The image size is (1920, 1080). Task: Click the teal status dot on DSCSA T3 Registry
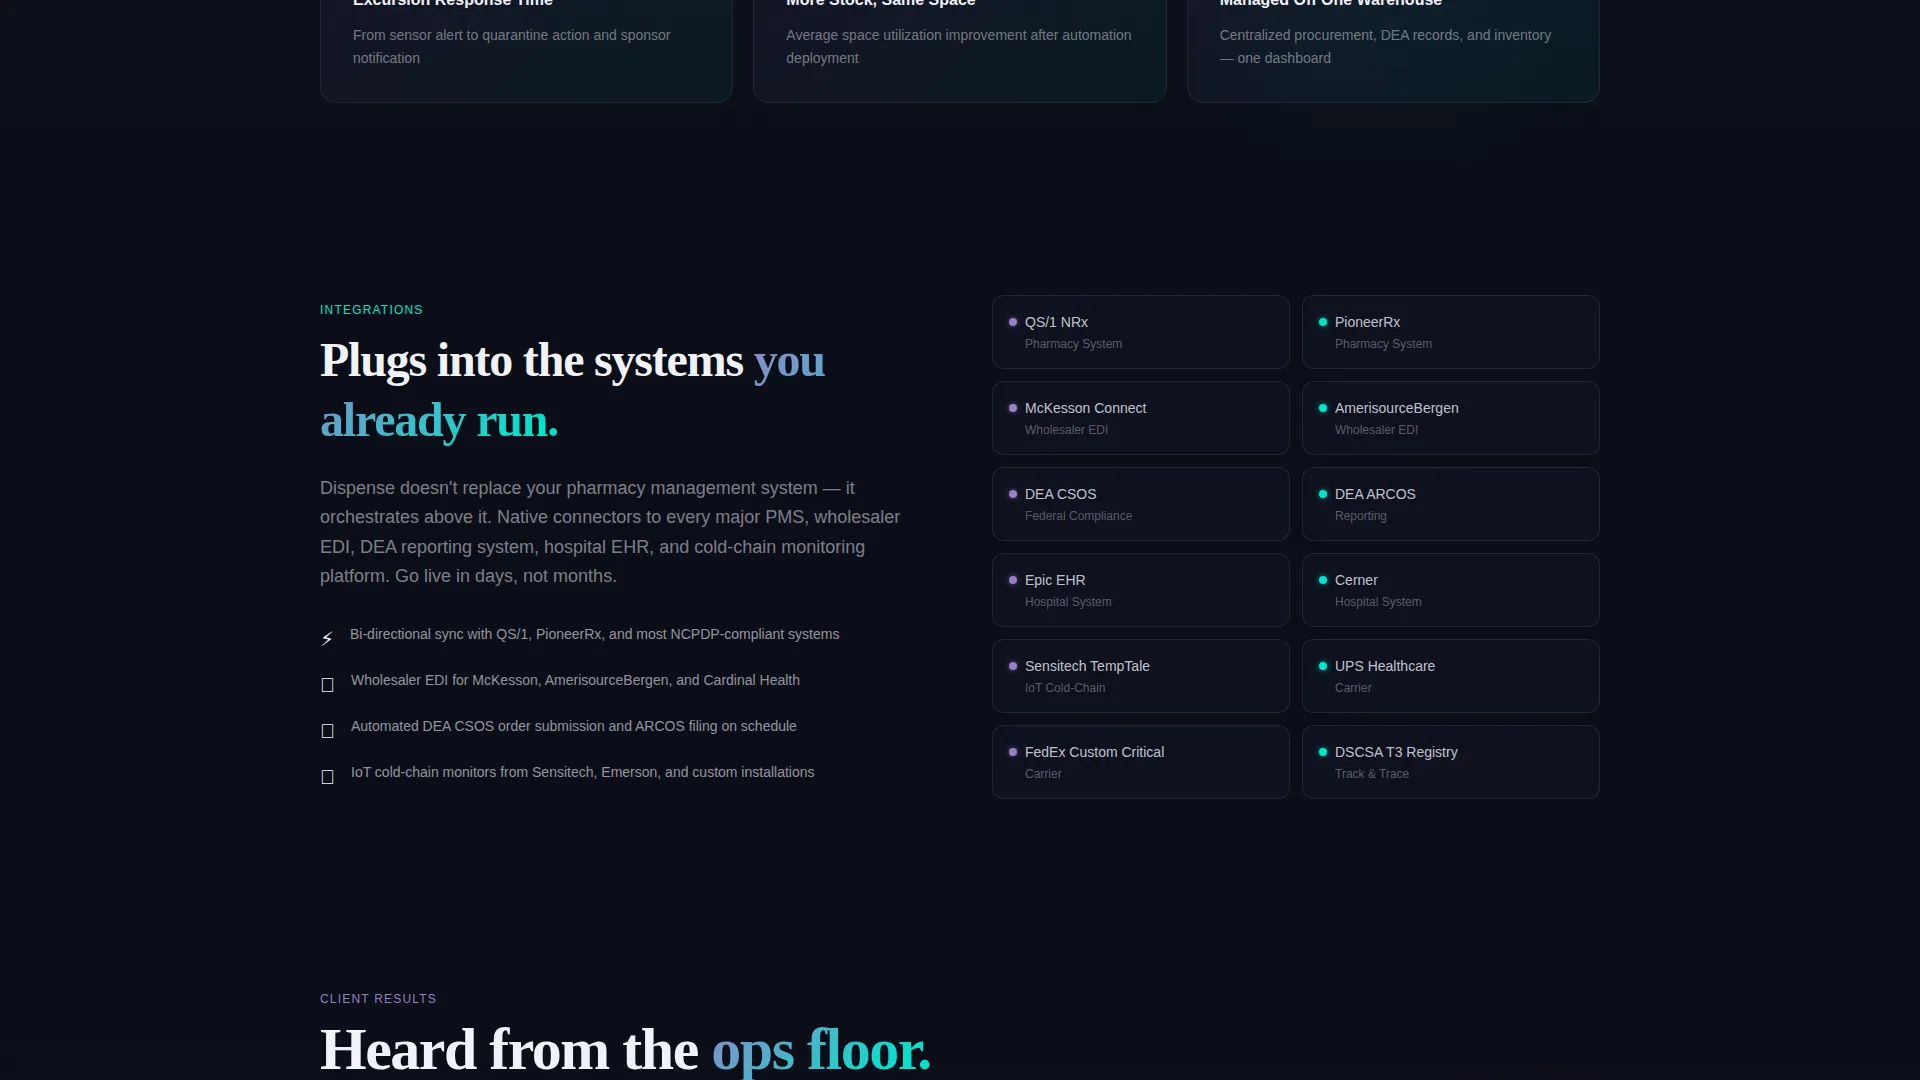click(x=1323, y=752)
